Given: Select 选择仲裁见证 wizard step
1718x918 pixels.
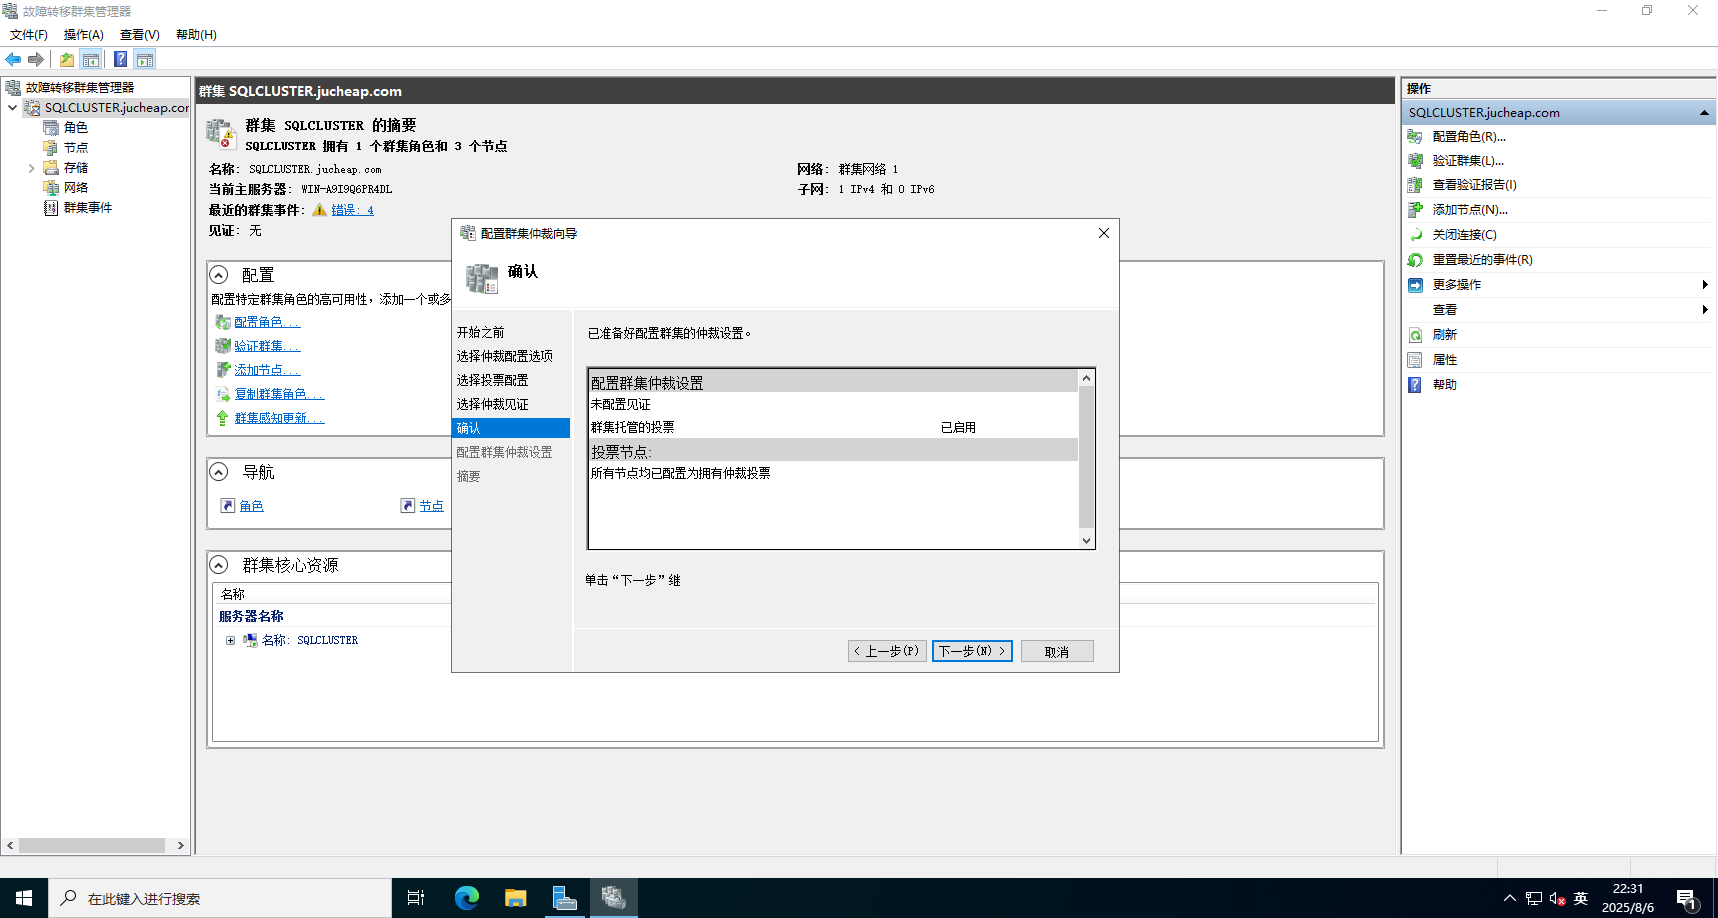Looking at the screenshot, I should [x=493, y=404].
